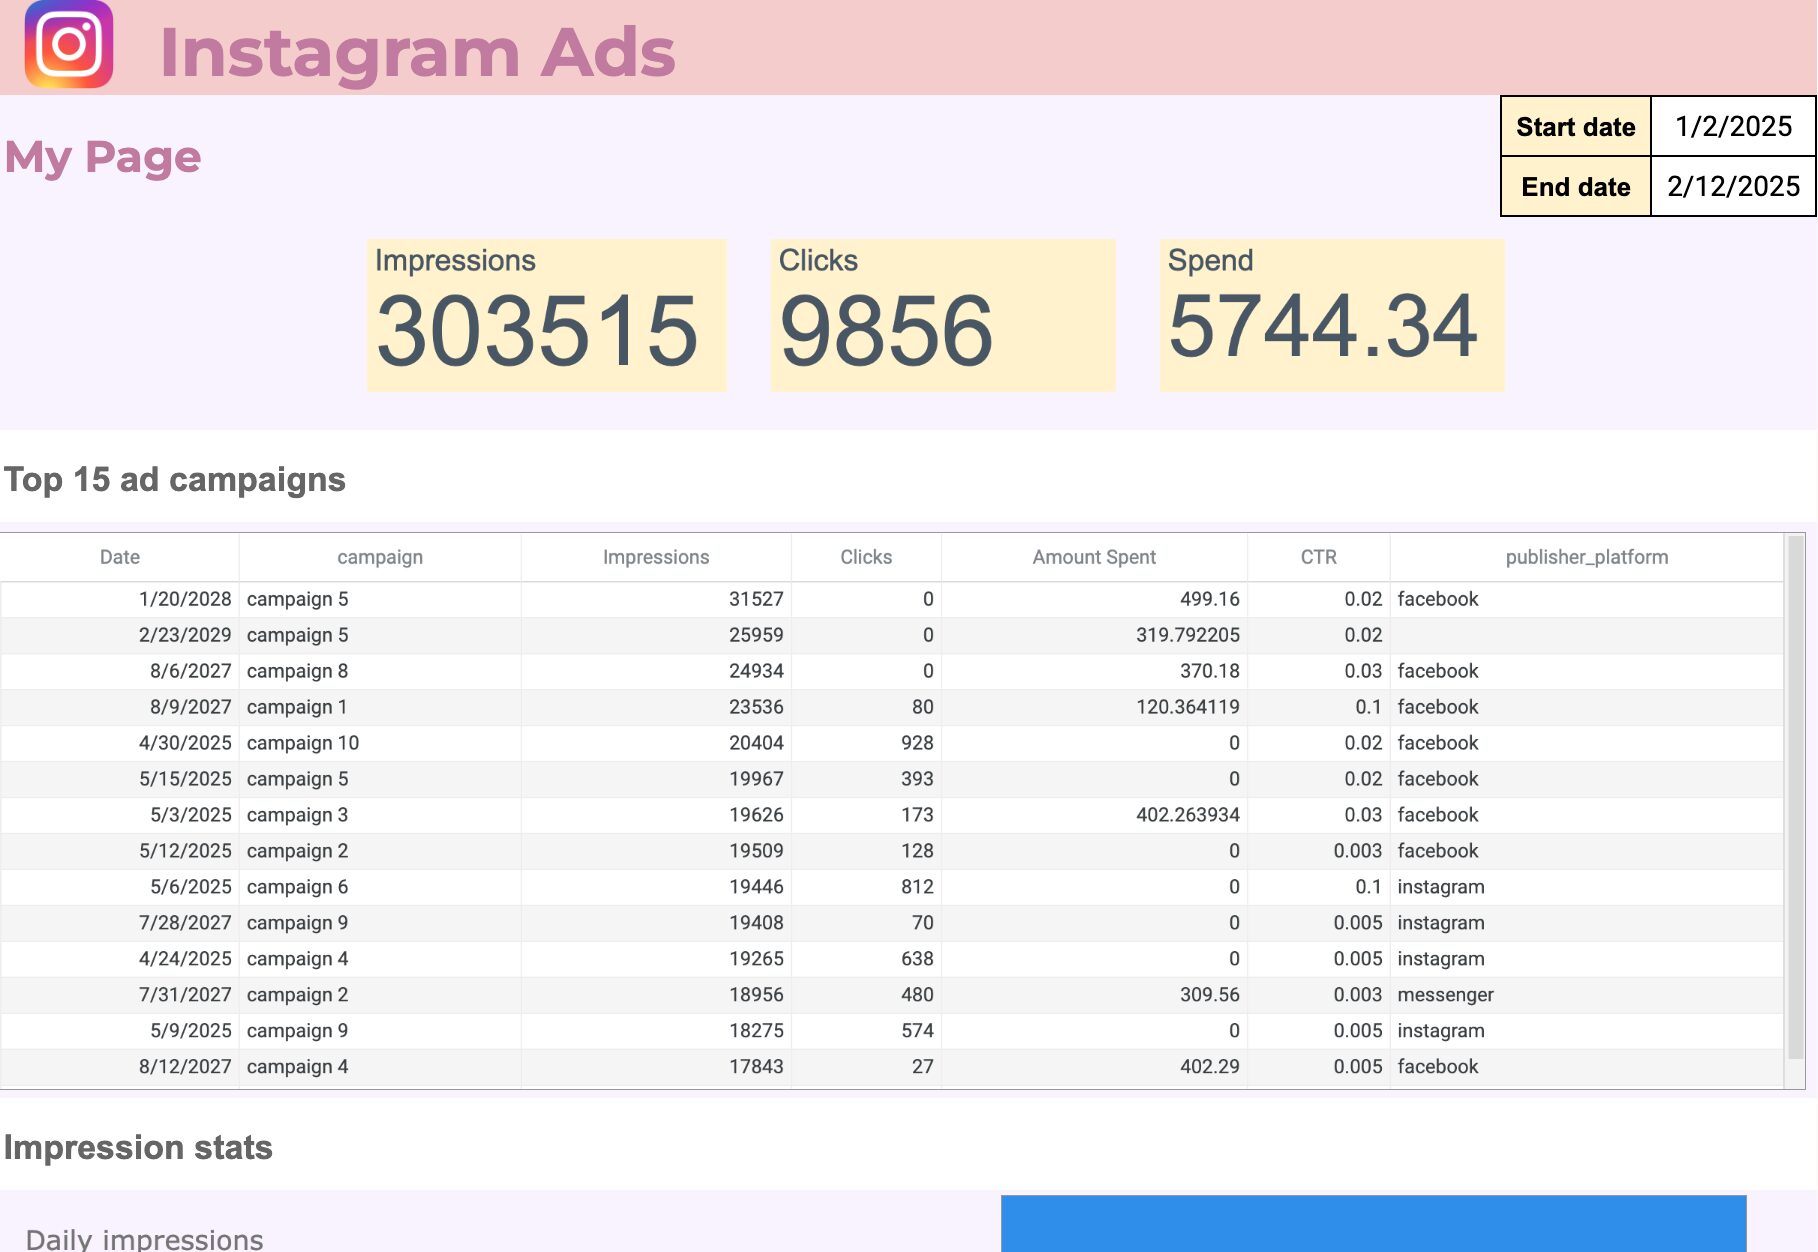
Task: Select the 31527 impressions cell
Action: (x=656, y=599)
